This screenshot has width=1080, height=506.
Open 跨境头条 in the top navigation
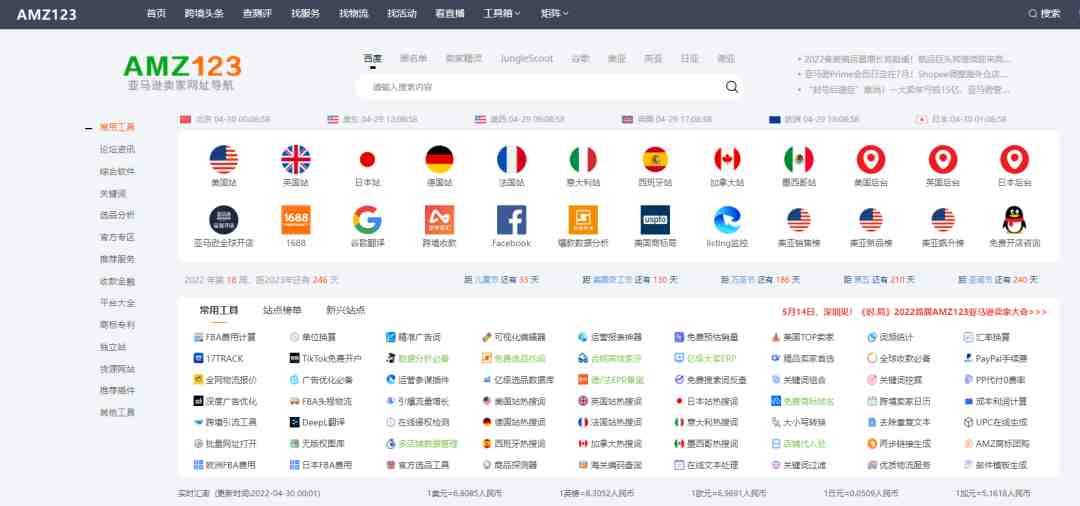point(205,13)
